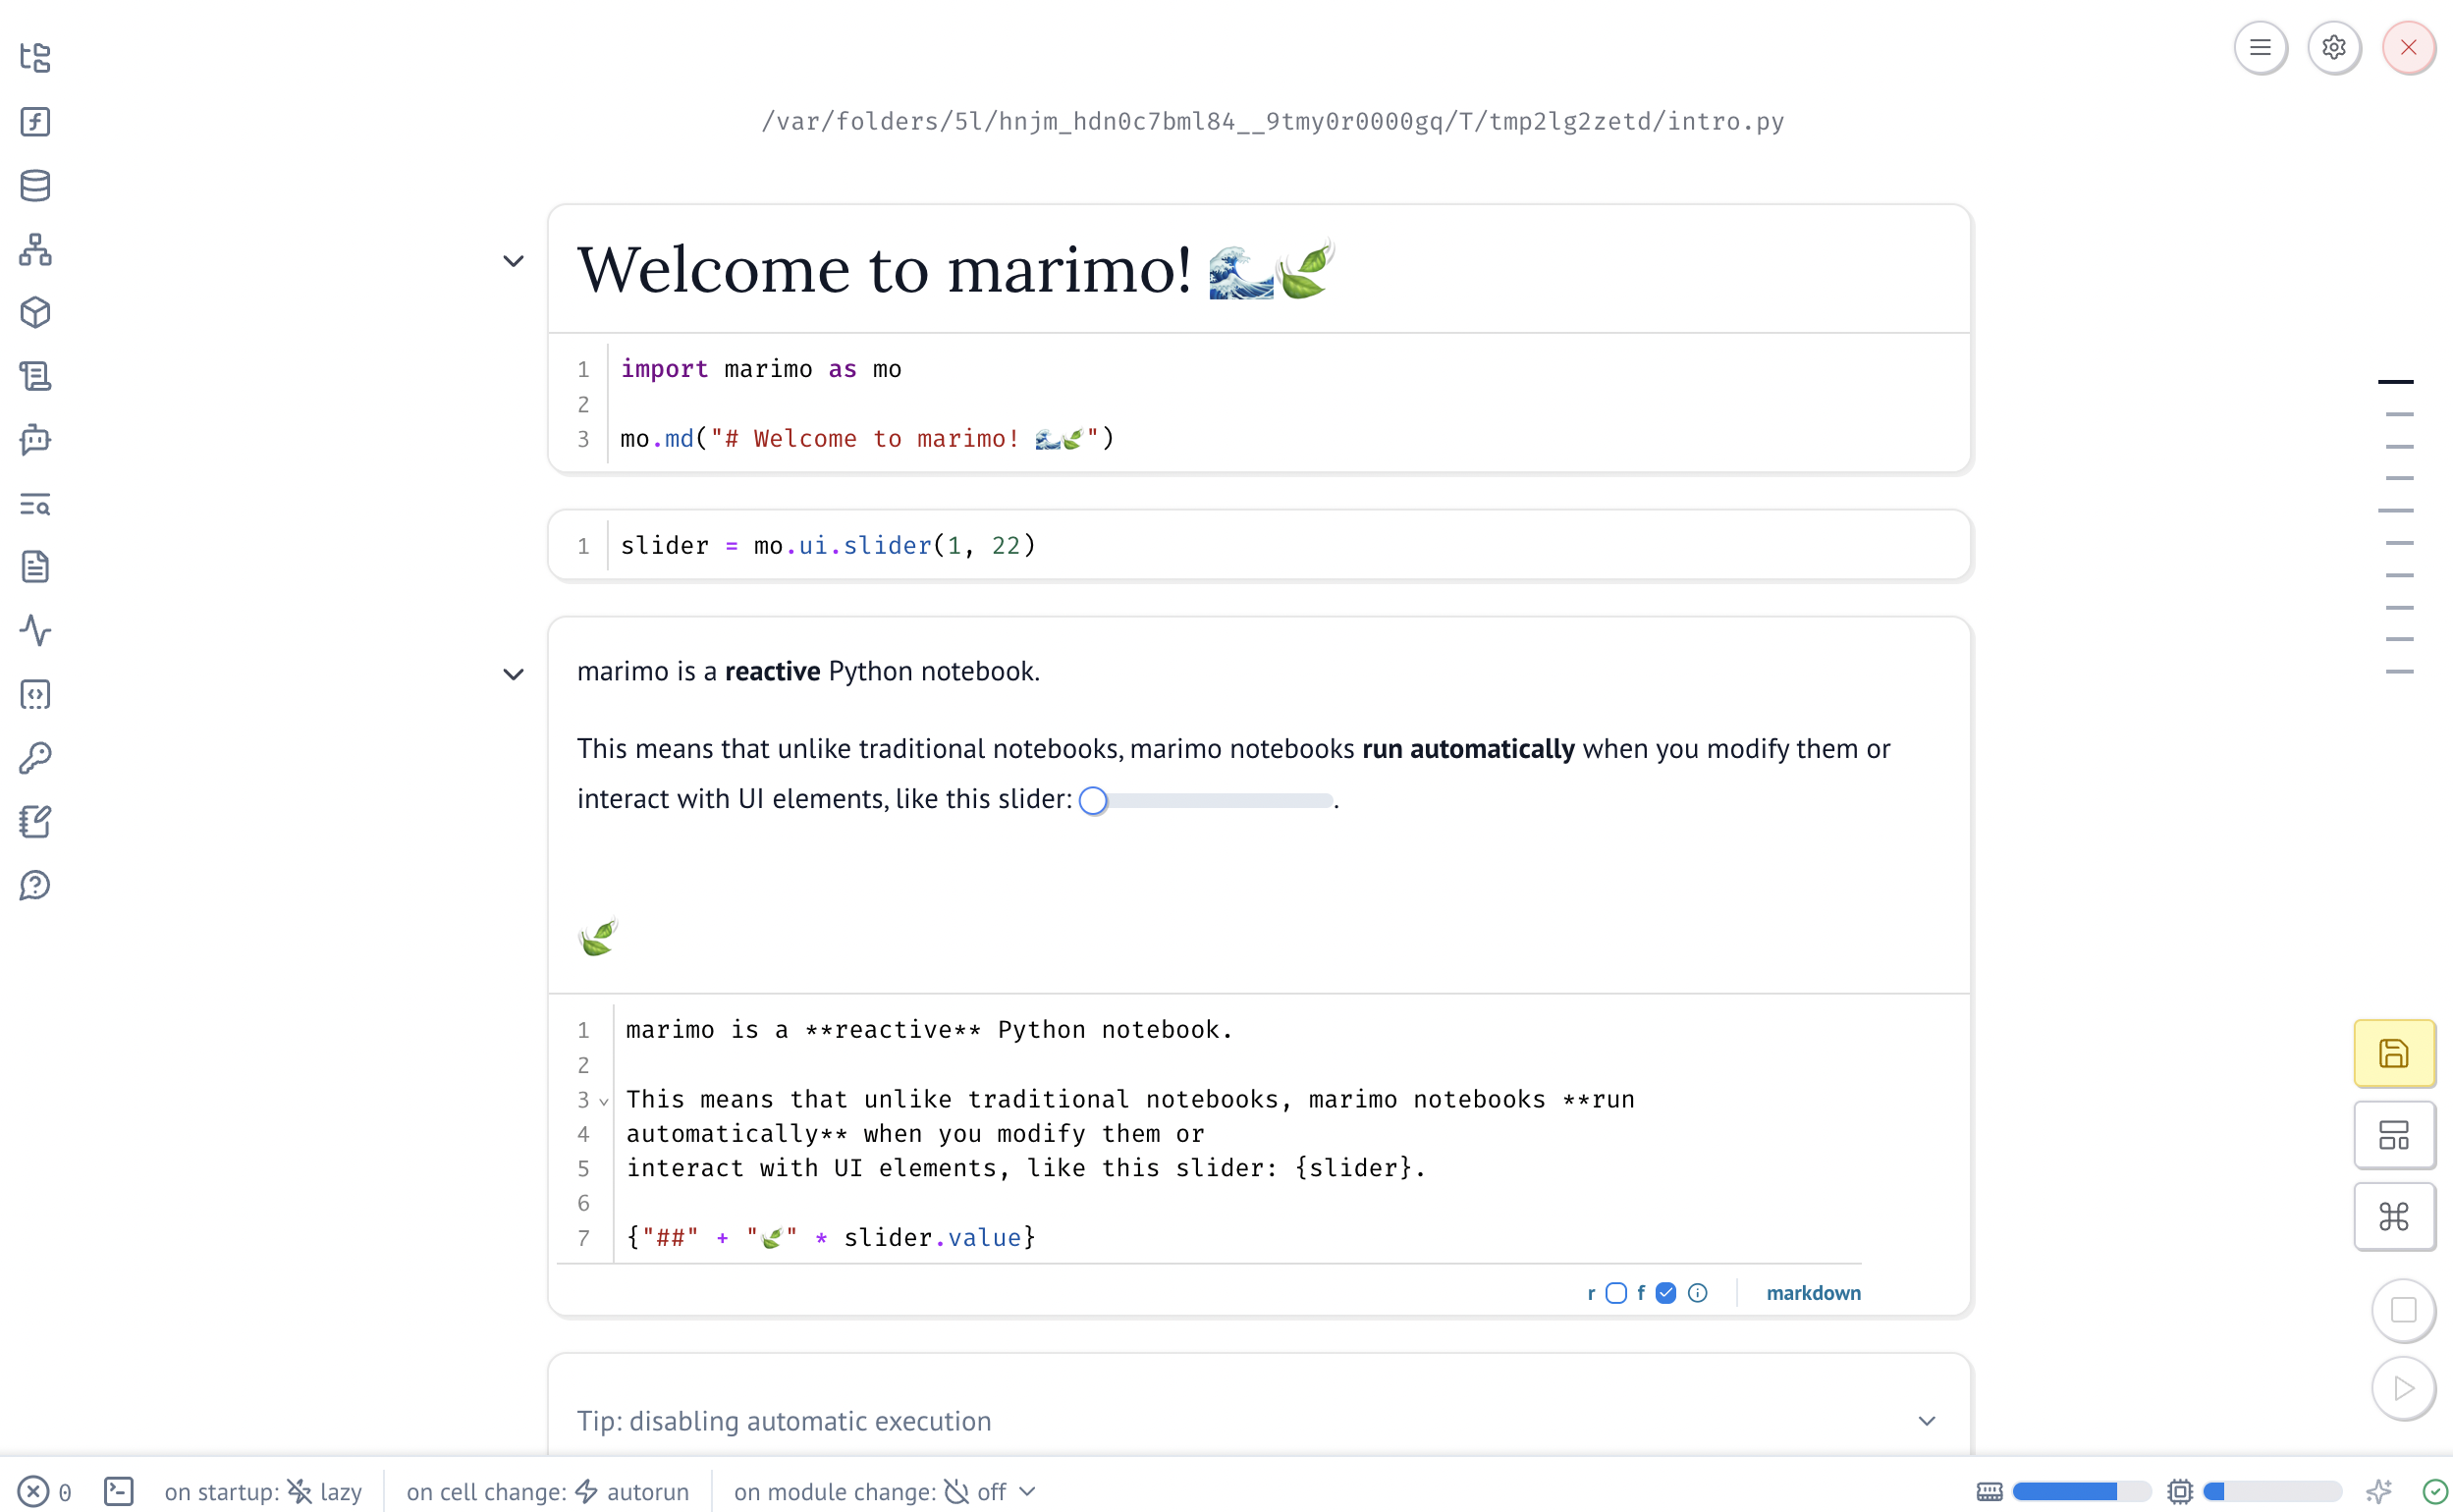Viewport: 2453px width, 1512px height.
Task: Open the secrets key panel
Action: pos(34,757)
